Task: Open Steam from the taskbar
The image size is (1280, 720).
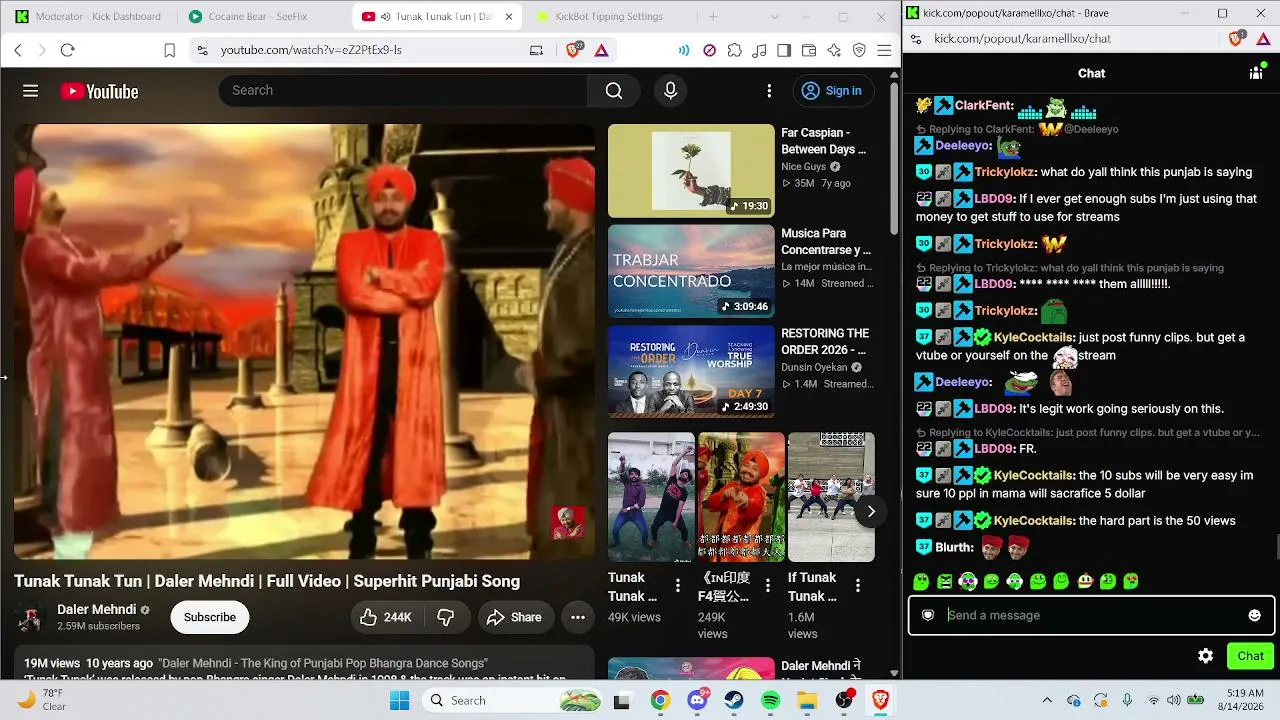Action: pos(734,701)
